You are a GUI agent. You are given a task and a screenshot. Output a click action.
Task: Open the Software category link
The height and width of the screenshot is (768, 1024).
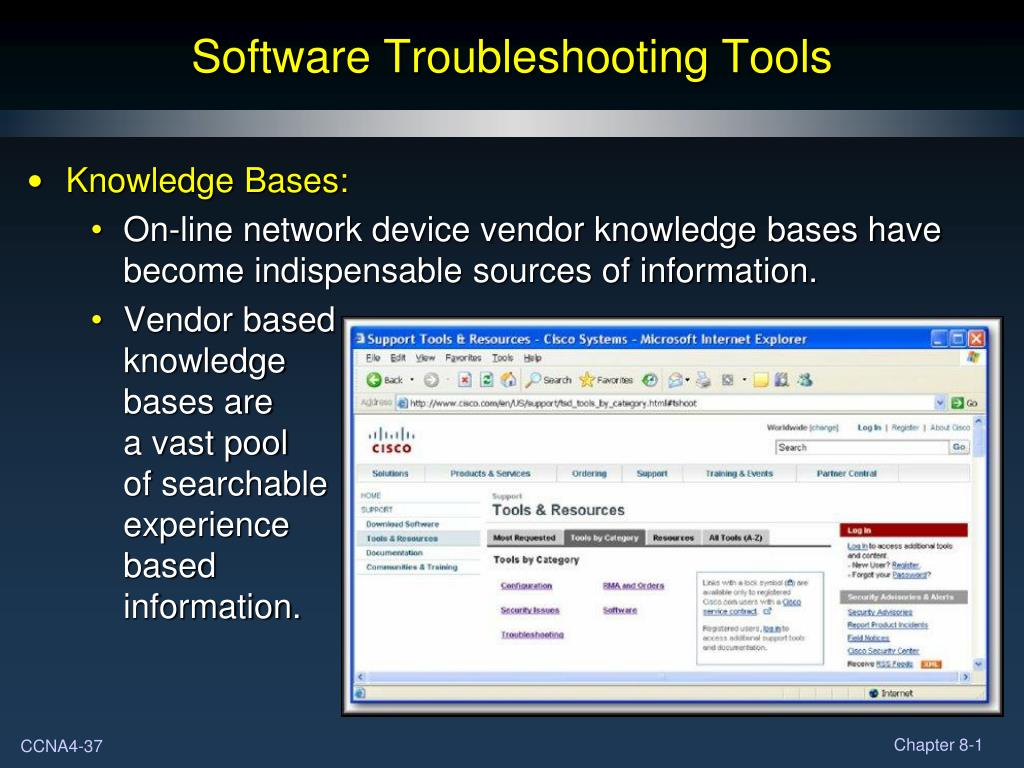619,610
